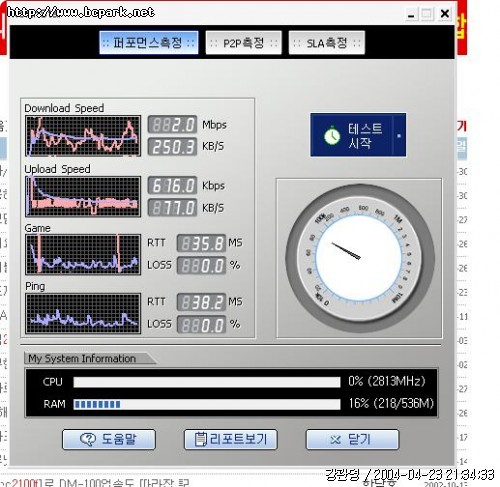Click the green stopwatch icon on test button
Viewport: 500px width, 487px height.
tap(332, 135)
